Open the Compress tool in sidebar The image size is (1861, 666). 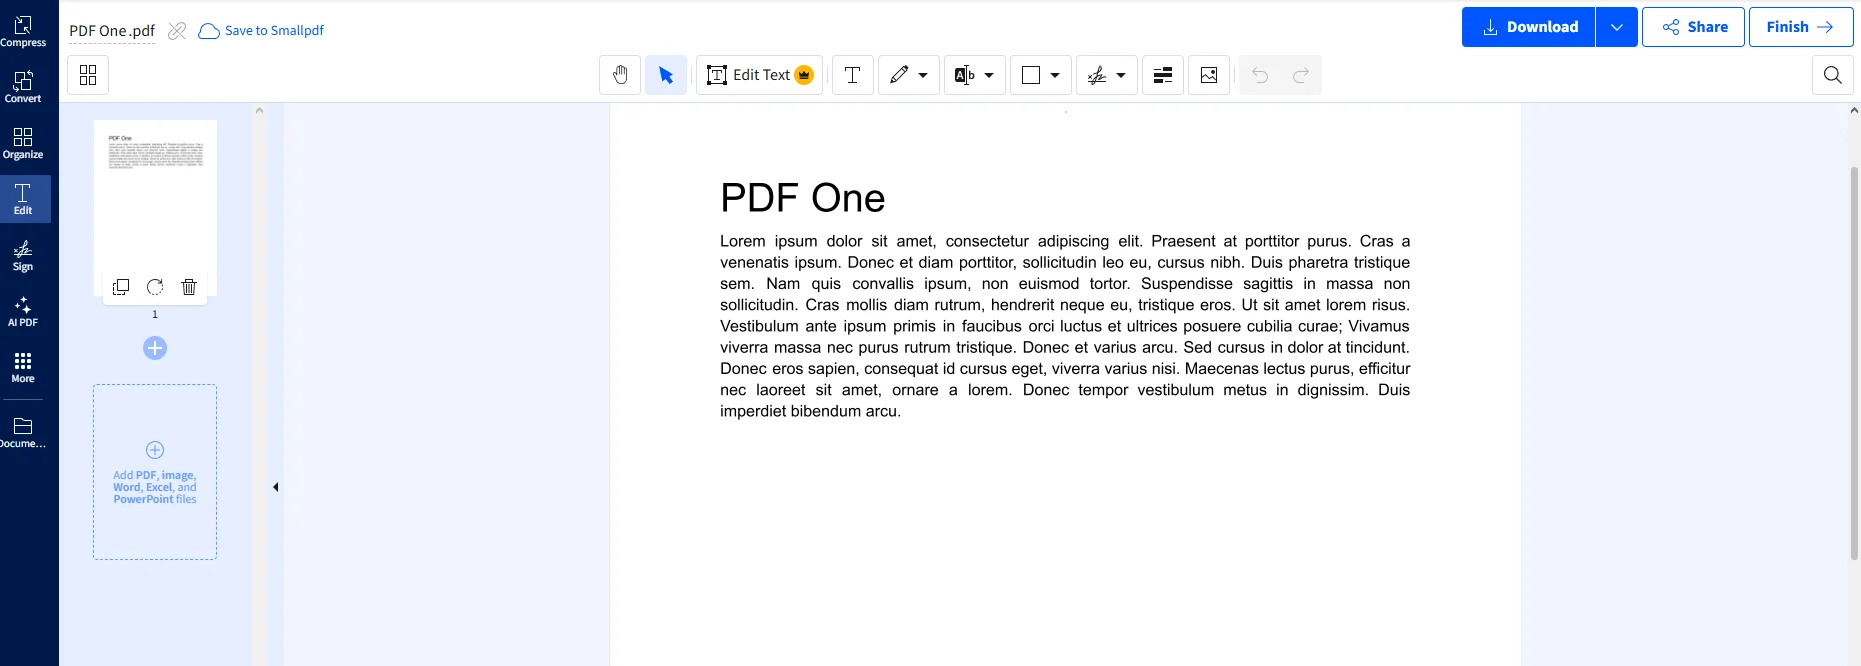pos(23,31)
